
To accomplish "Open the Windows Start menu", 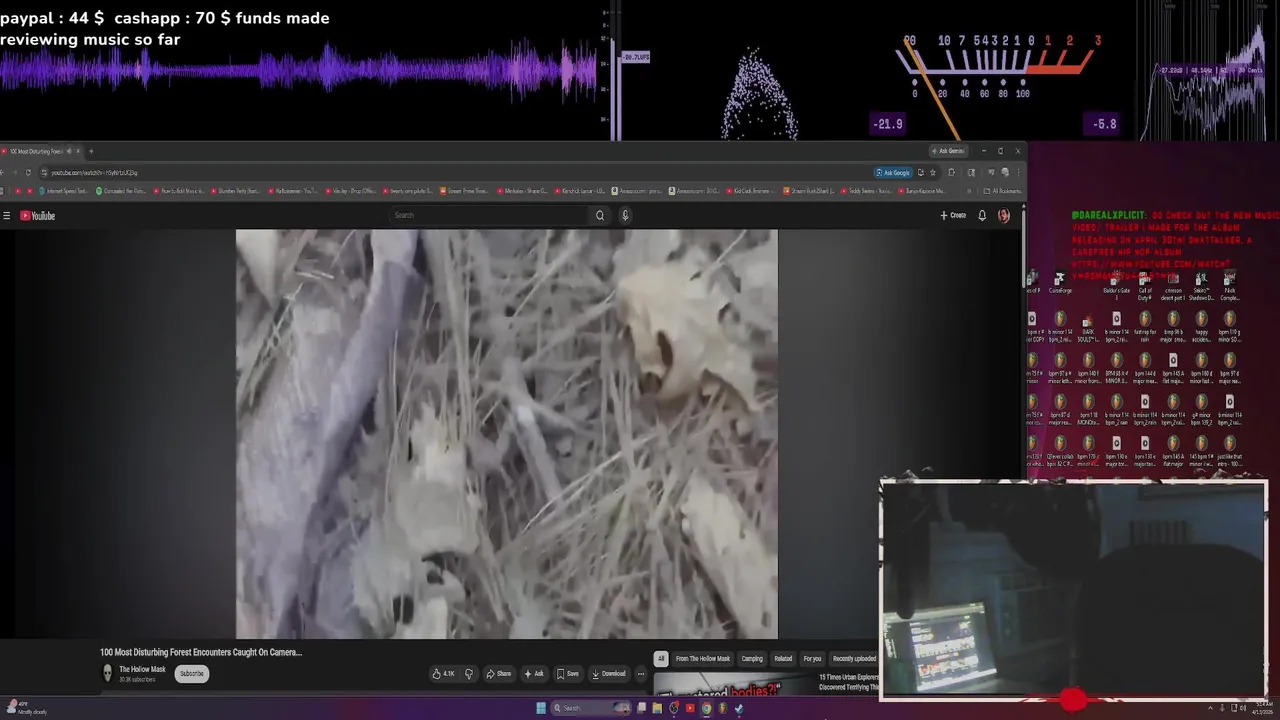I will coord(541,708).
